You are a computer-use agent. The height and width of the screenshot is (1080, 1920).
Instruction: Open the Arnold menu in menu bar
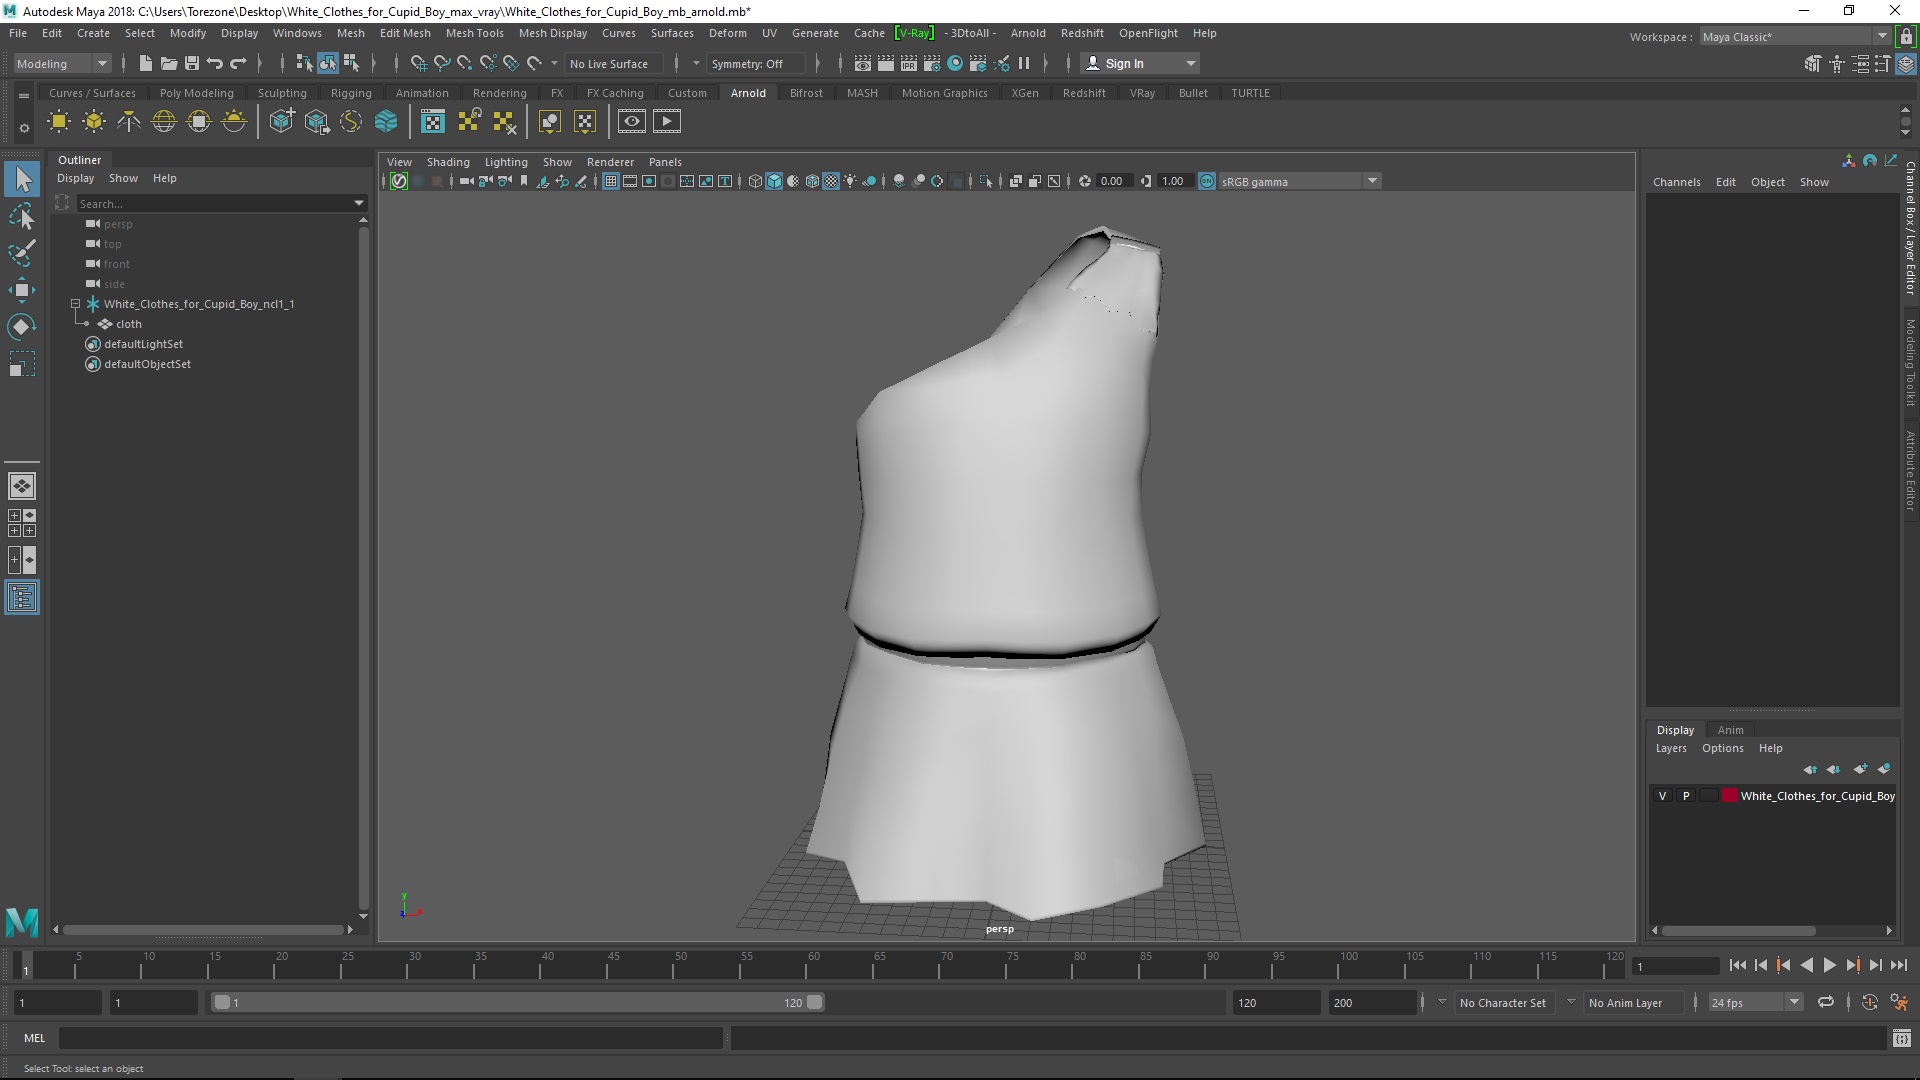[x=1028, y=33]
